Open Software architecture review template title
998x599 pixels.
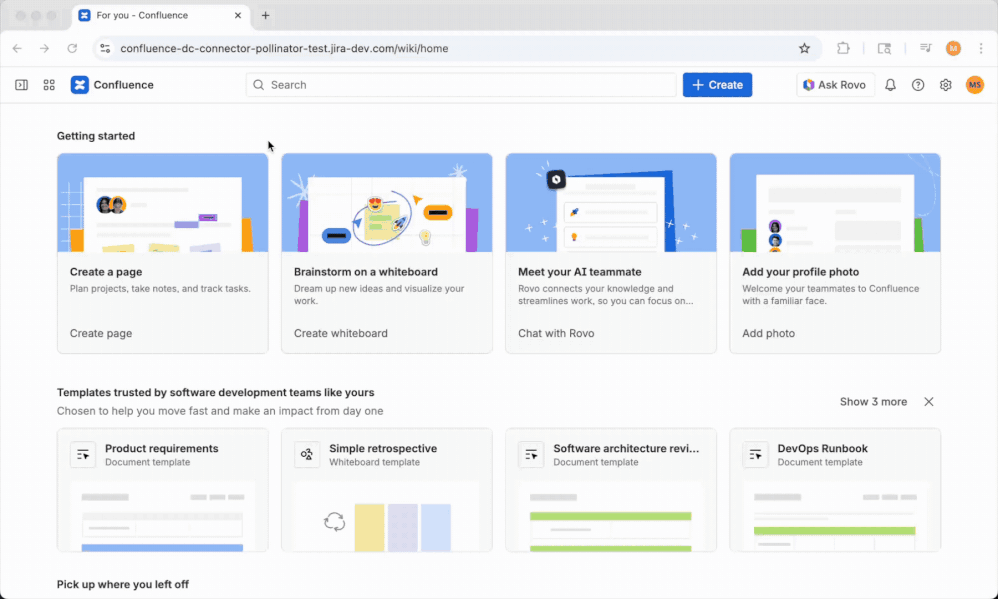[x=626, y=448]
